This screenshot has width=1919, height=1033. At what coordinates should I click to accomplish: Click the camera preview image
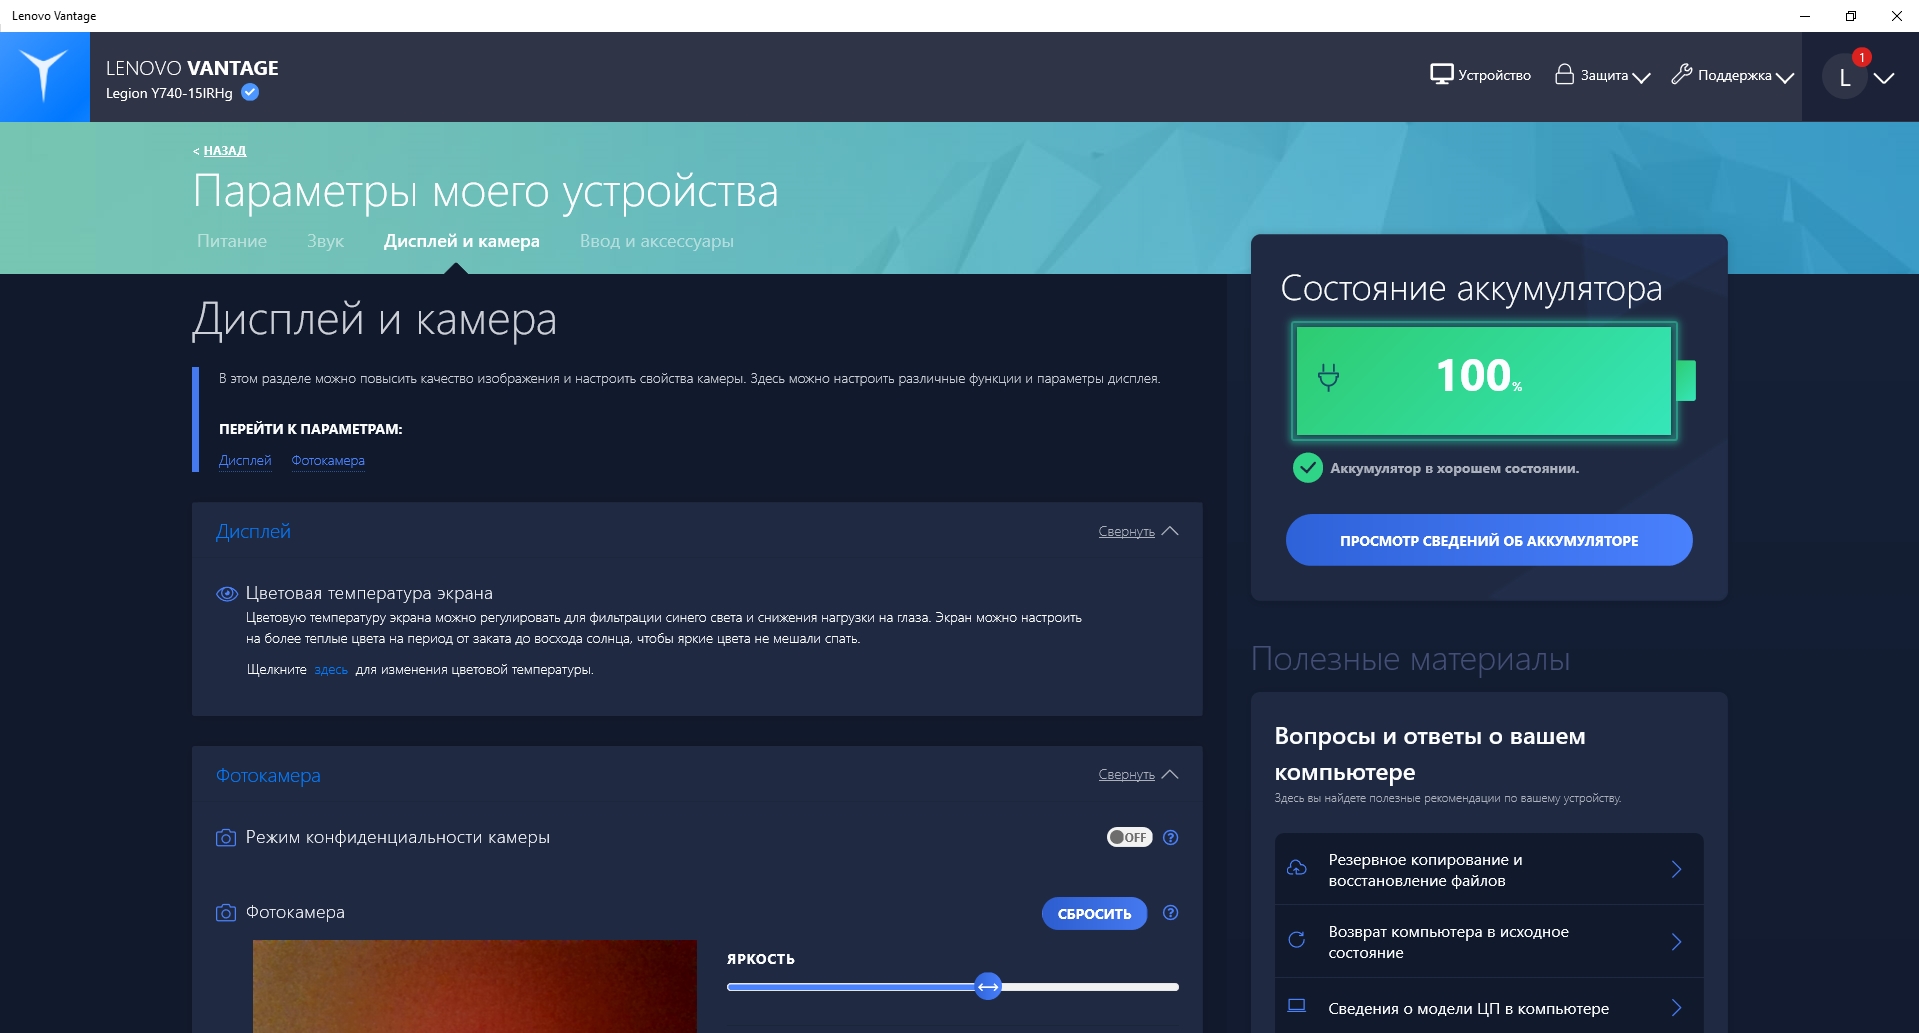pyautogui.click(x=475, y=986)
